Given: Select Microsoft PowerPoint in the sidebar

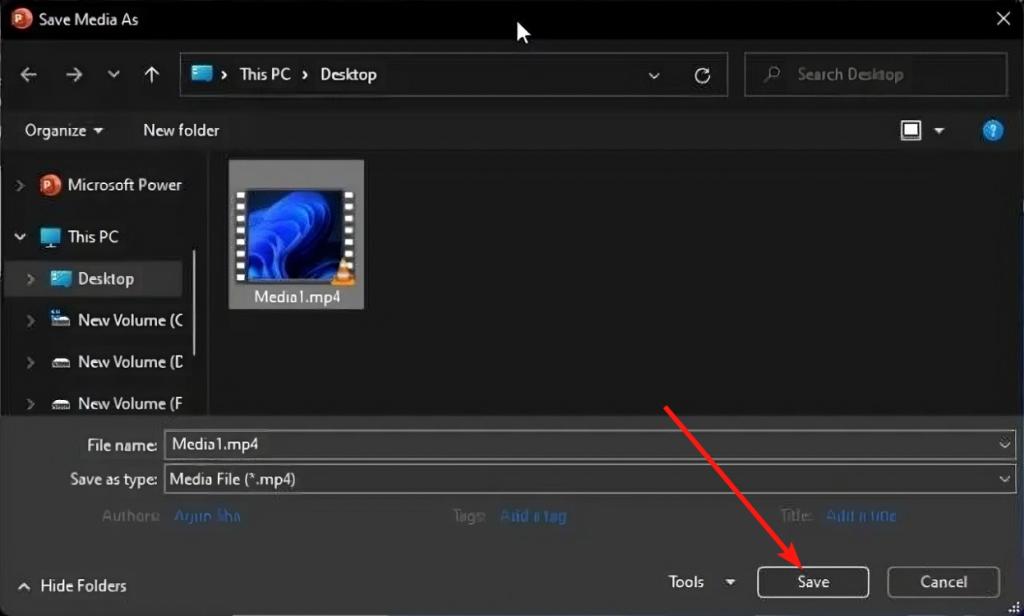Looking at the screenshot, I should [125, 185].
